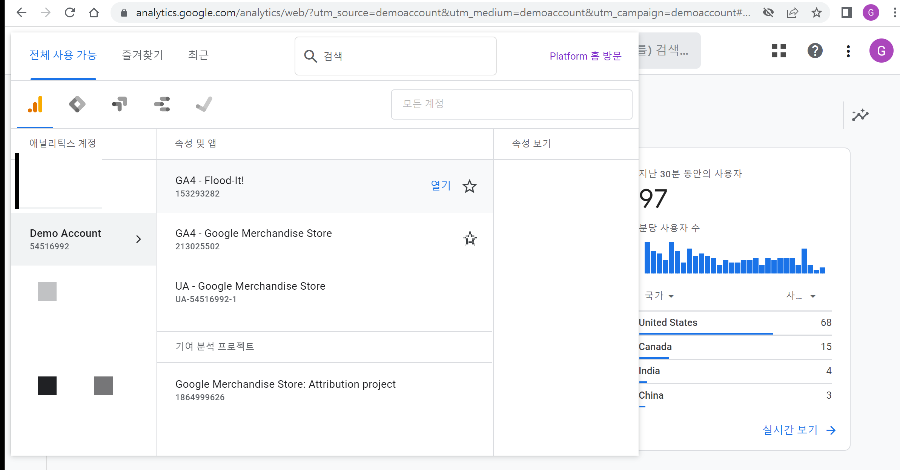The height and width of the screenshot is (470, 900).
Task: Open the Platform 홈 방문 link
Action: coord(585,56)
